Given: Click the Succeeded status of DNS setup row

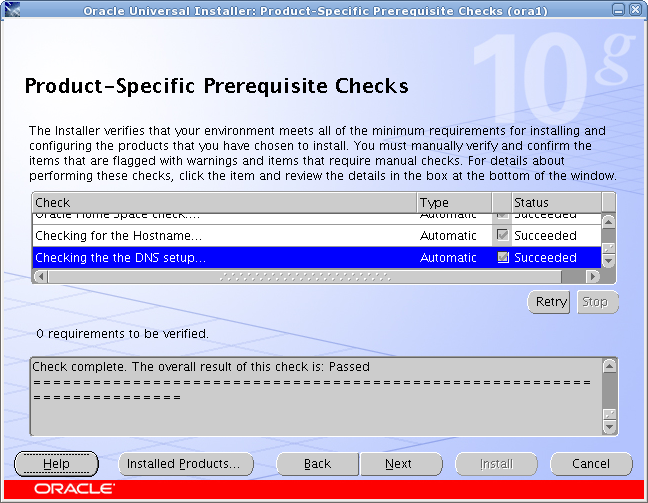Looking at the screenshot, I should [545, 257].
